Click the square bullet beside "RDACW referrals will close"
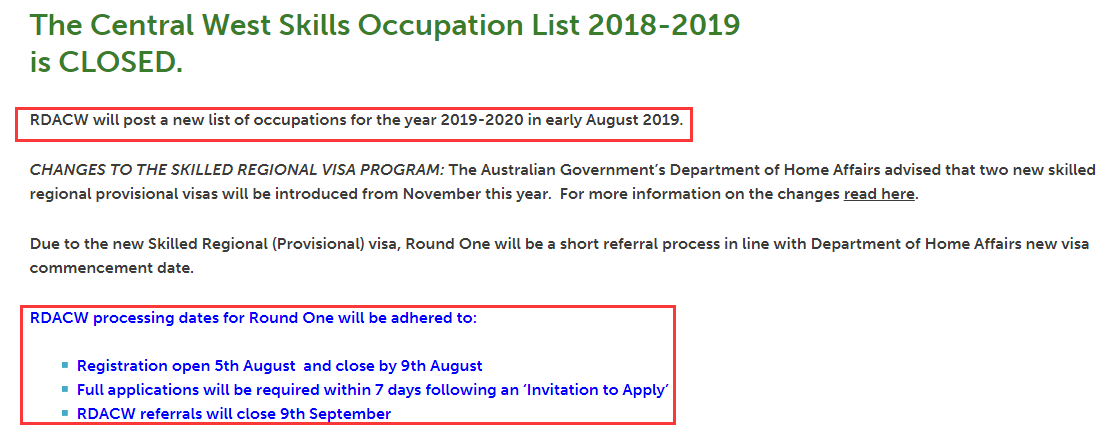Image resolution: width=1109 pixels, height=435 pixels. point(65,413)
